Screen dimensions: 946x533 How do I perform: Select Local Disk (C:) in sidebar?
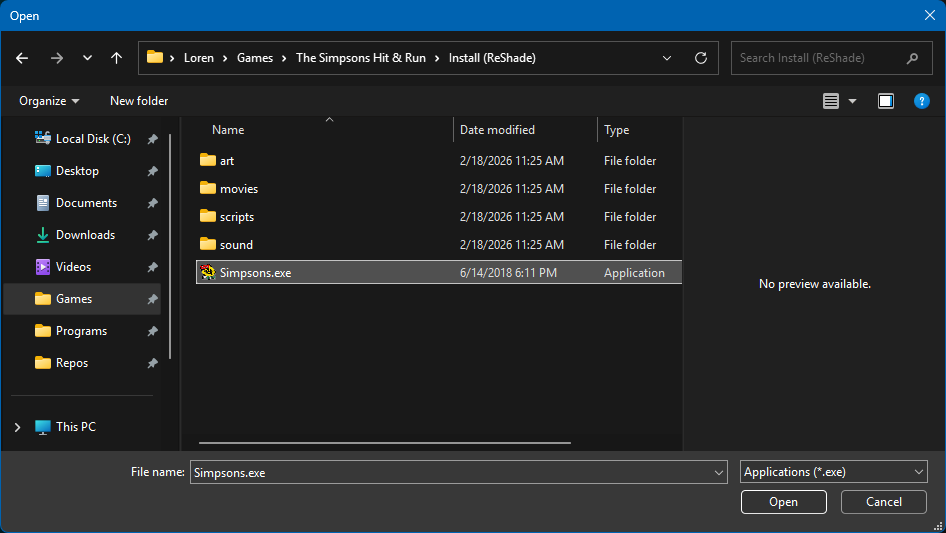[x=83, y=139]
